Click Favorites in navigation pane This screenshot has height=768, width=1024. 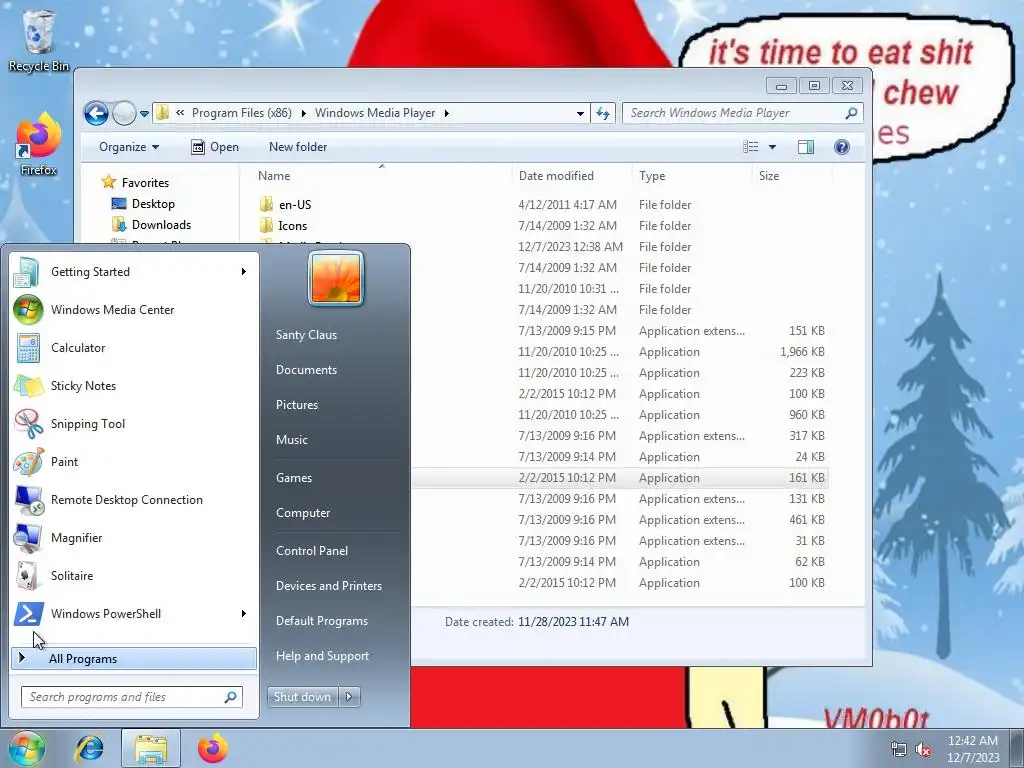135,182
